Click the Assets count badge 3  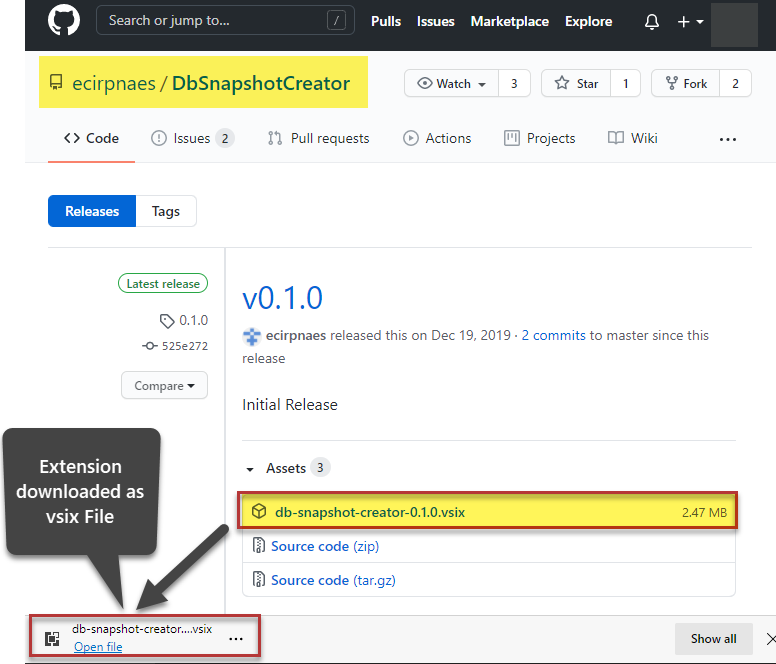(320, 468)
